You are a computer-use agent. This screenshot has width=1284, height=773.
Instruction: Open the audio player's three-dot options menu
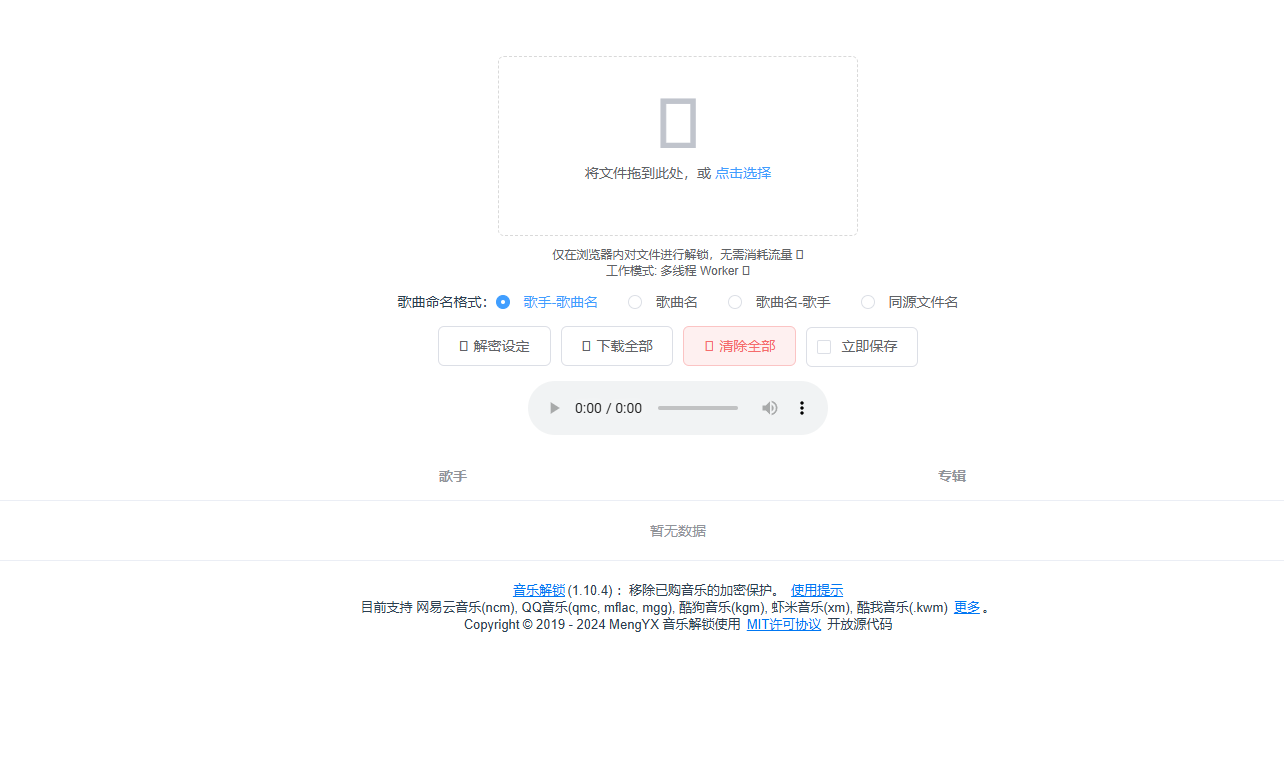point(801,407)
